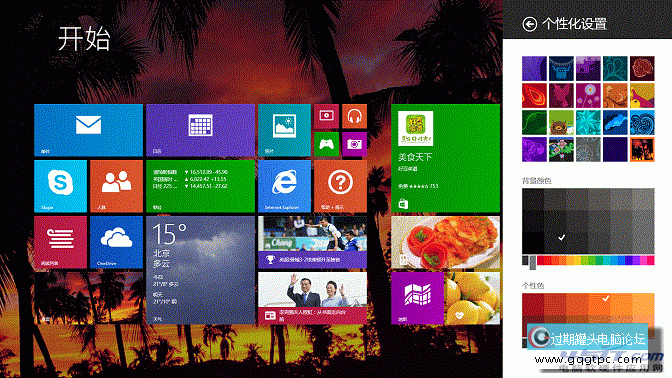Choose magenta on the background hue strip

(643, 260)
